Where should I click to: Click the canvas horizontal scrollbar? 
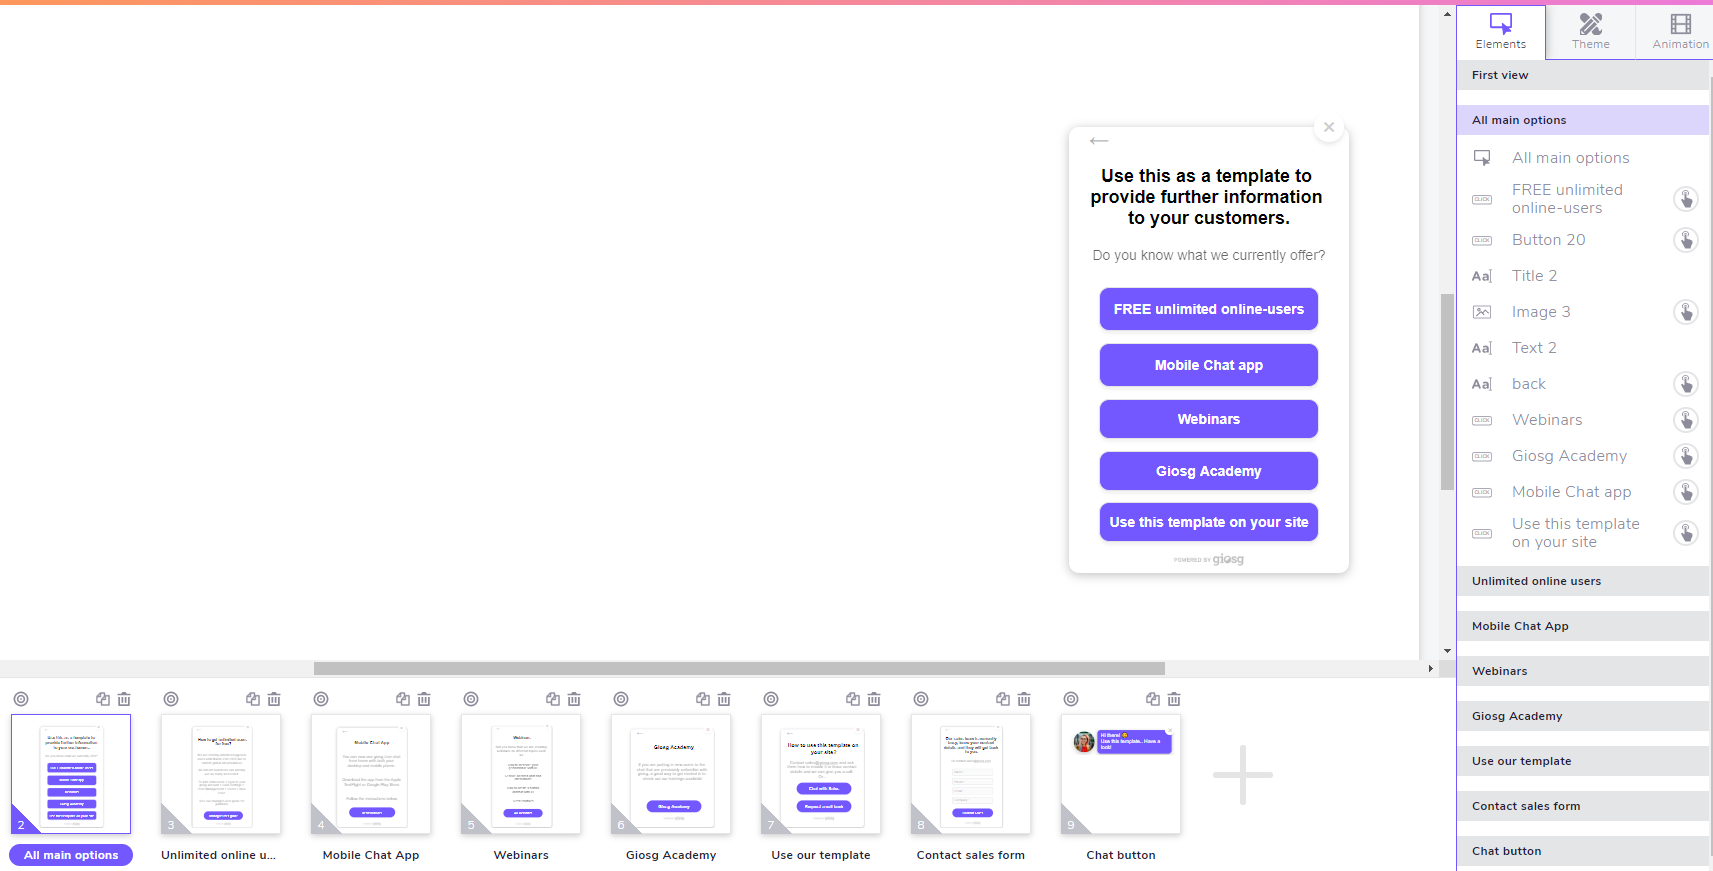tap(739, 668)
